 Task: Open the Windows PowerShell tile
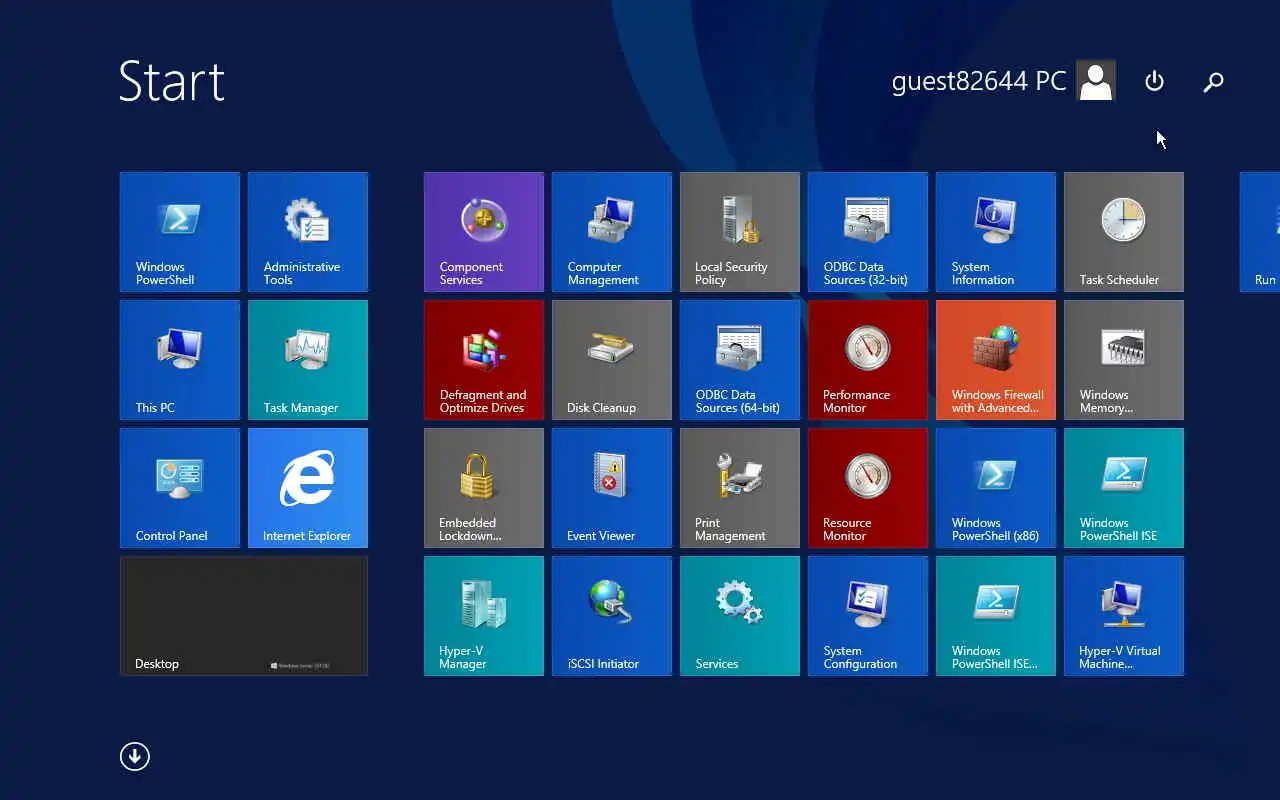tap(180, 232)
